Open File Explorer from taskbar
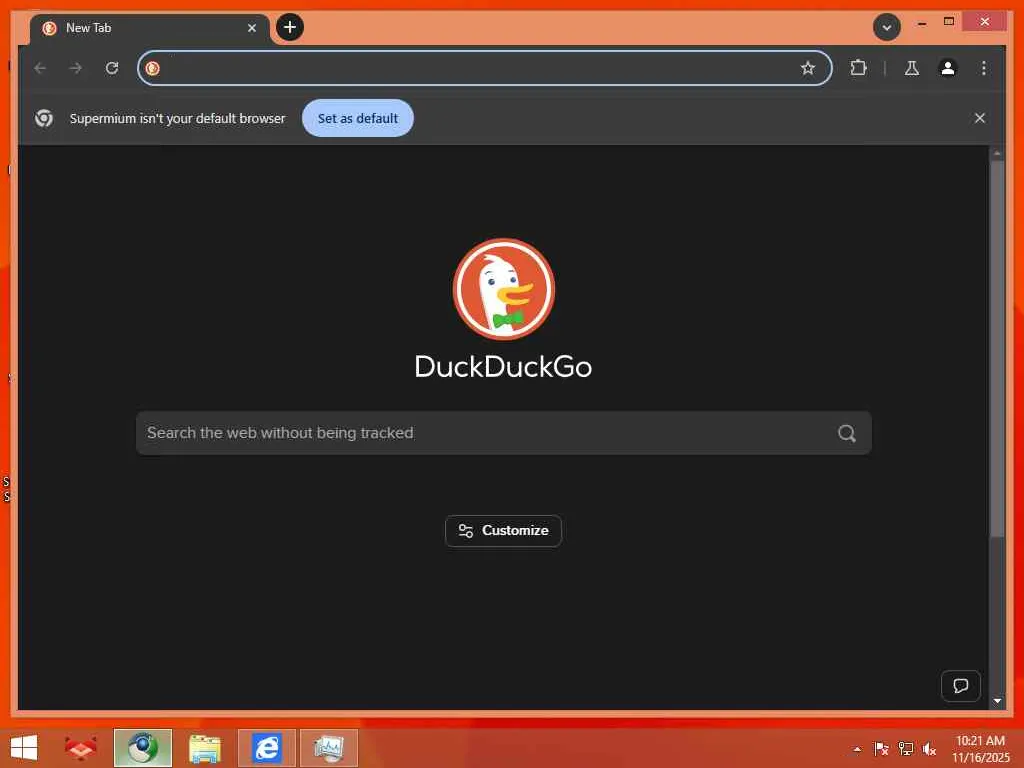 coord(204,748)
